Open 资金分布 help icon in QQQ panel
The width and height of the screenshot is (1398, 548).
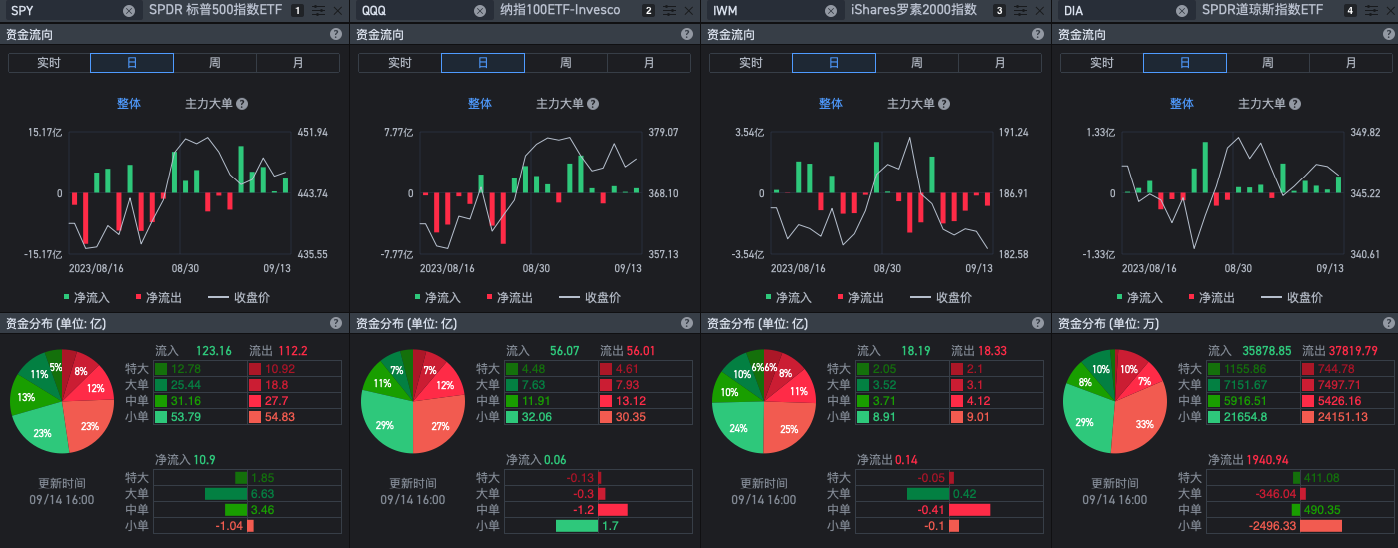pyautogui.click(x=687, y=324)
